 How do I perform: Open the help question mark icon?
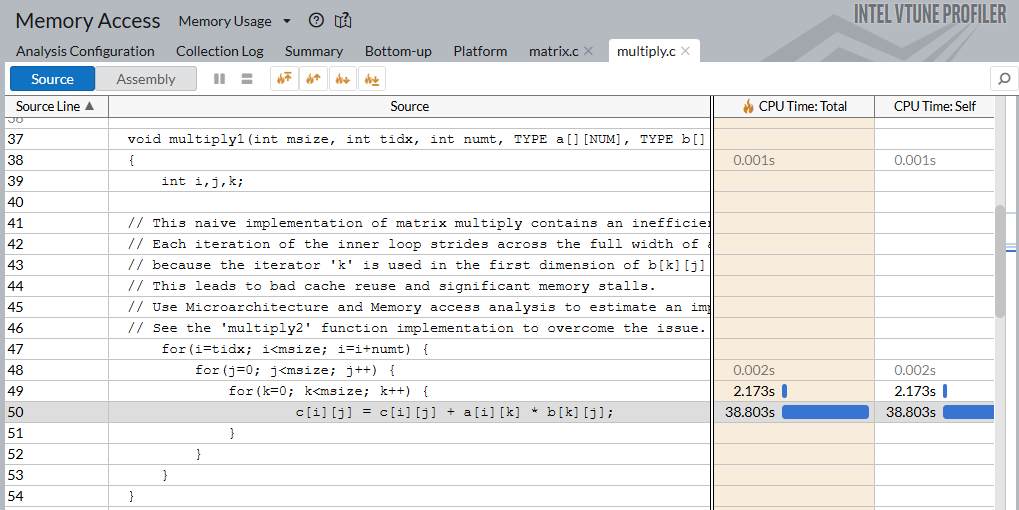316,21
